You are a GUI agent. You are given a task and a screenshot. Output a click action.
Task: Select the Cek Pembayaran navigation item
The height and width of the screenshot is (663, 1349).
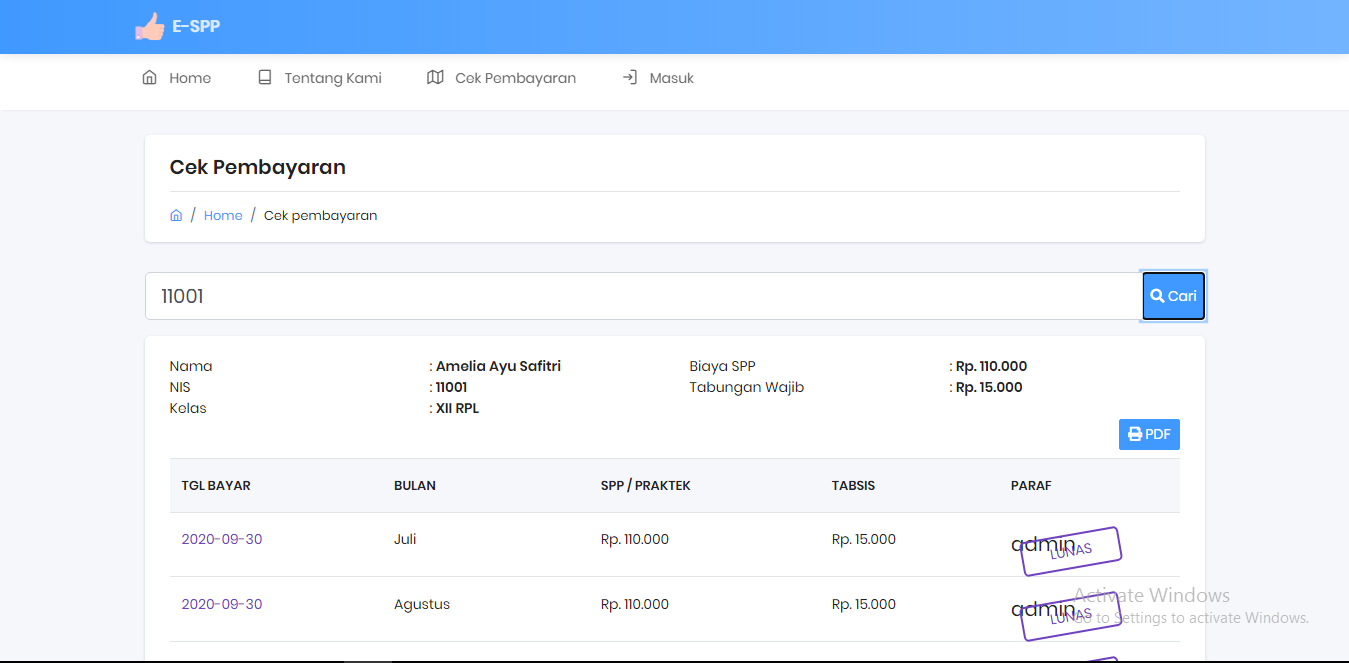[515, 78]
